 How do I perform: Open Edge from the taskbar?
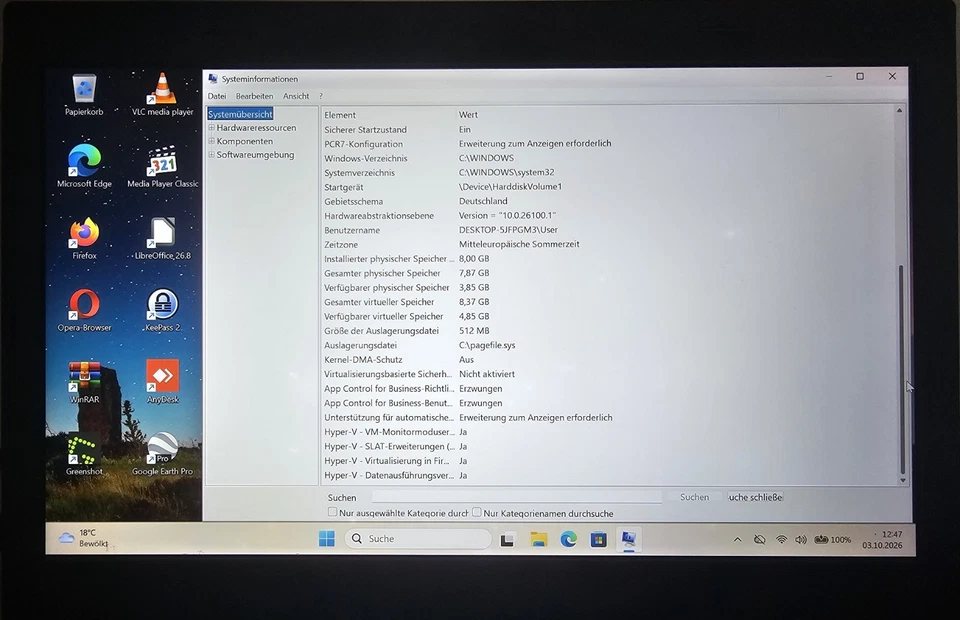click(569, 539)
